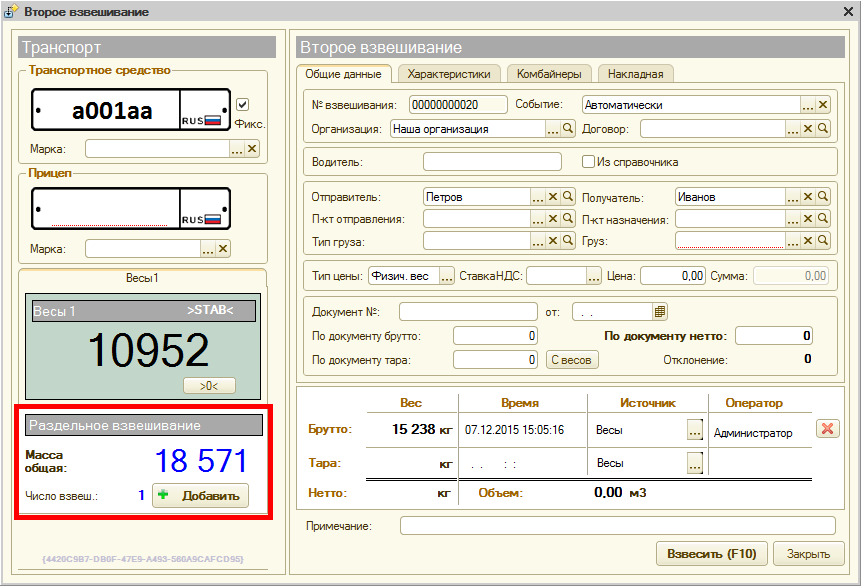Click red X delete button near Оператор

pos(827,429)
